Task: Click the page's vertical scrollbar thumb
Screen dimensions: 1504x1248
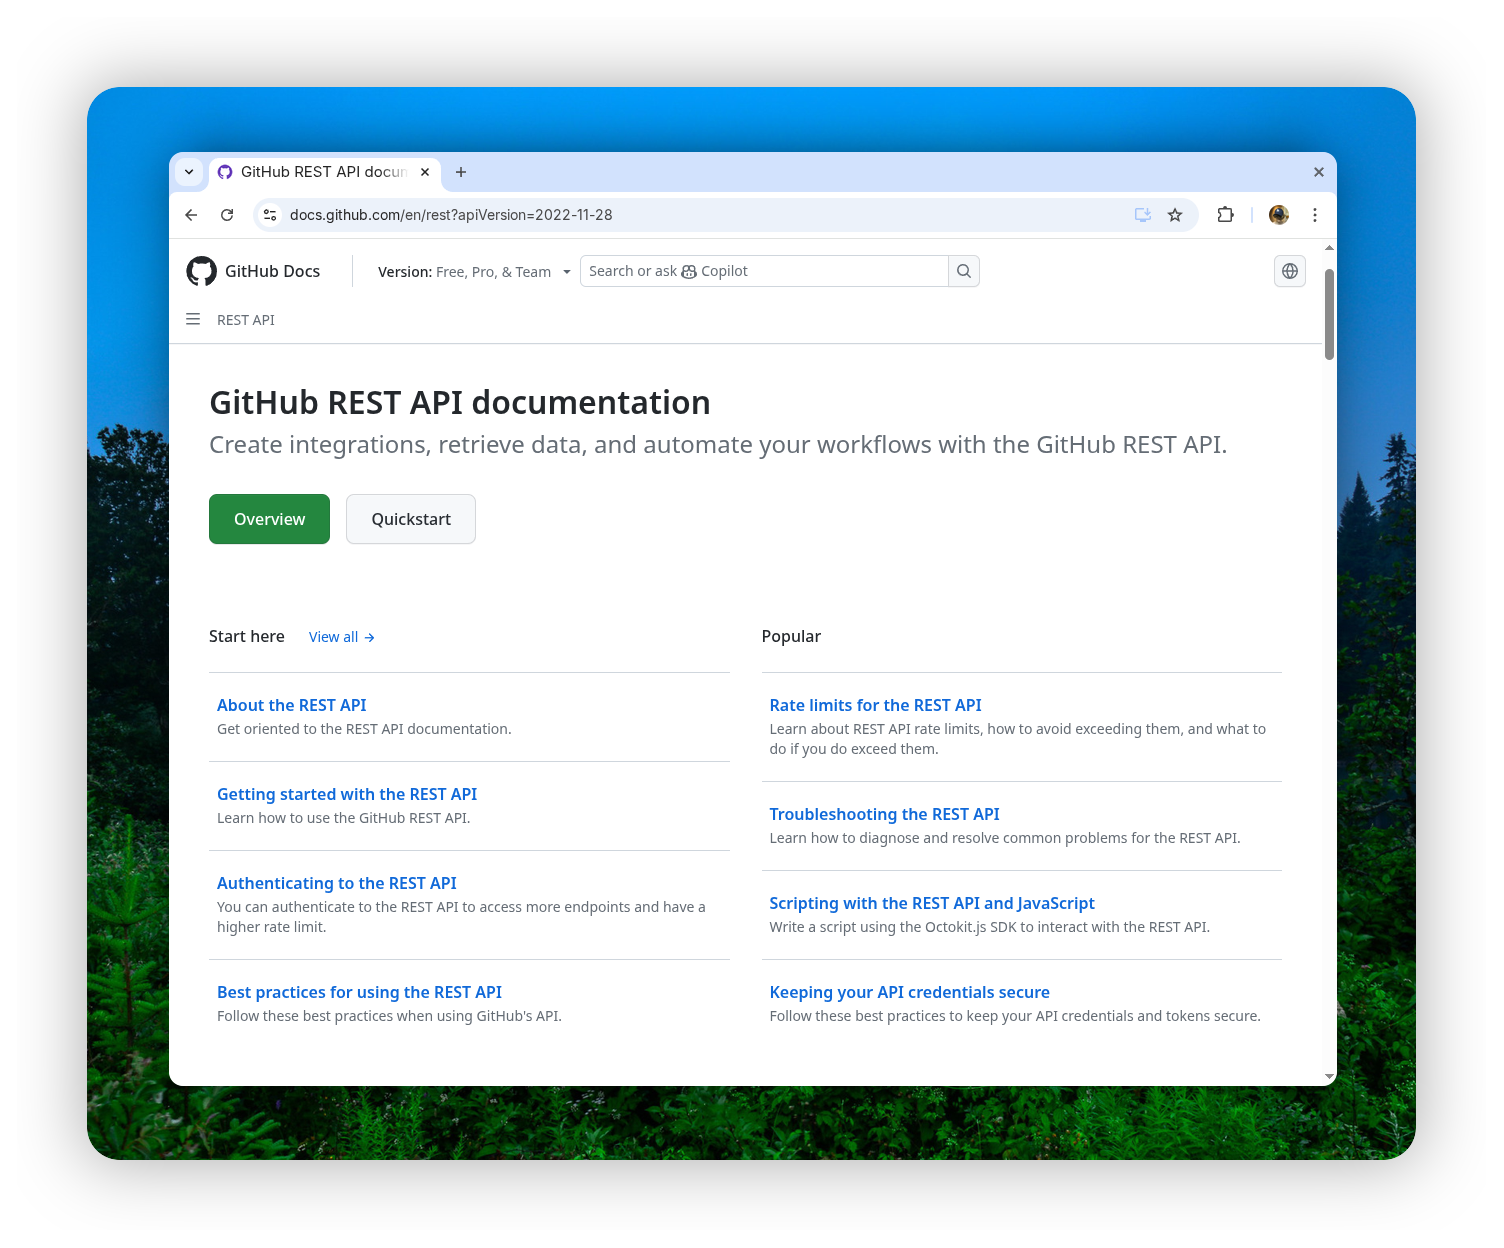Action: pos(1329,314)
